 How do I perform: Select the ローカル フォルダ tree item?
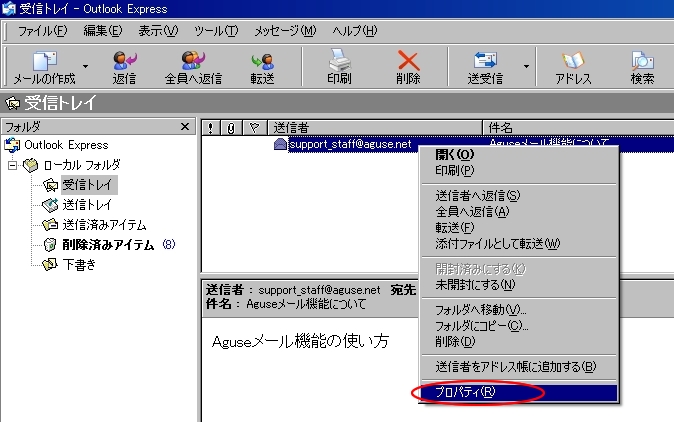82,165
